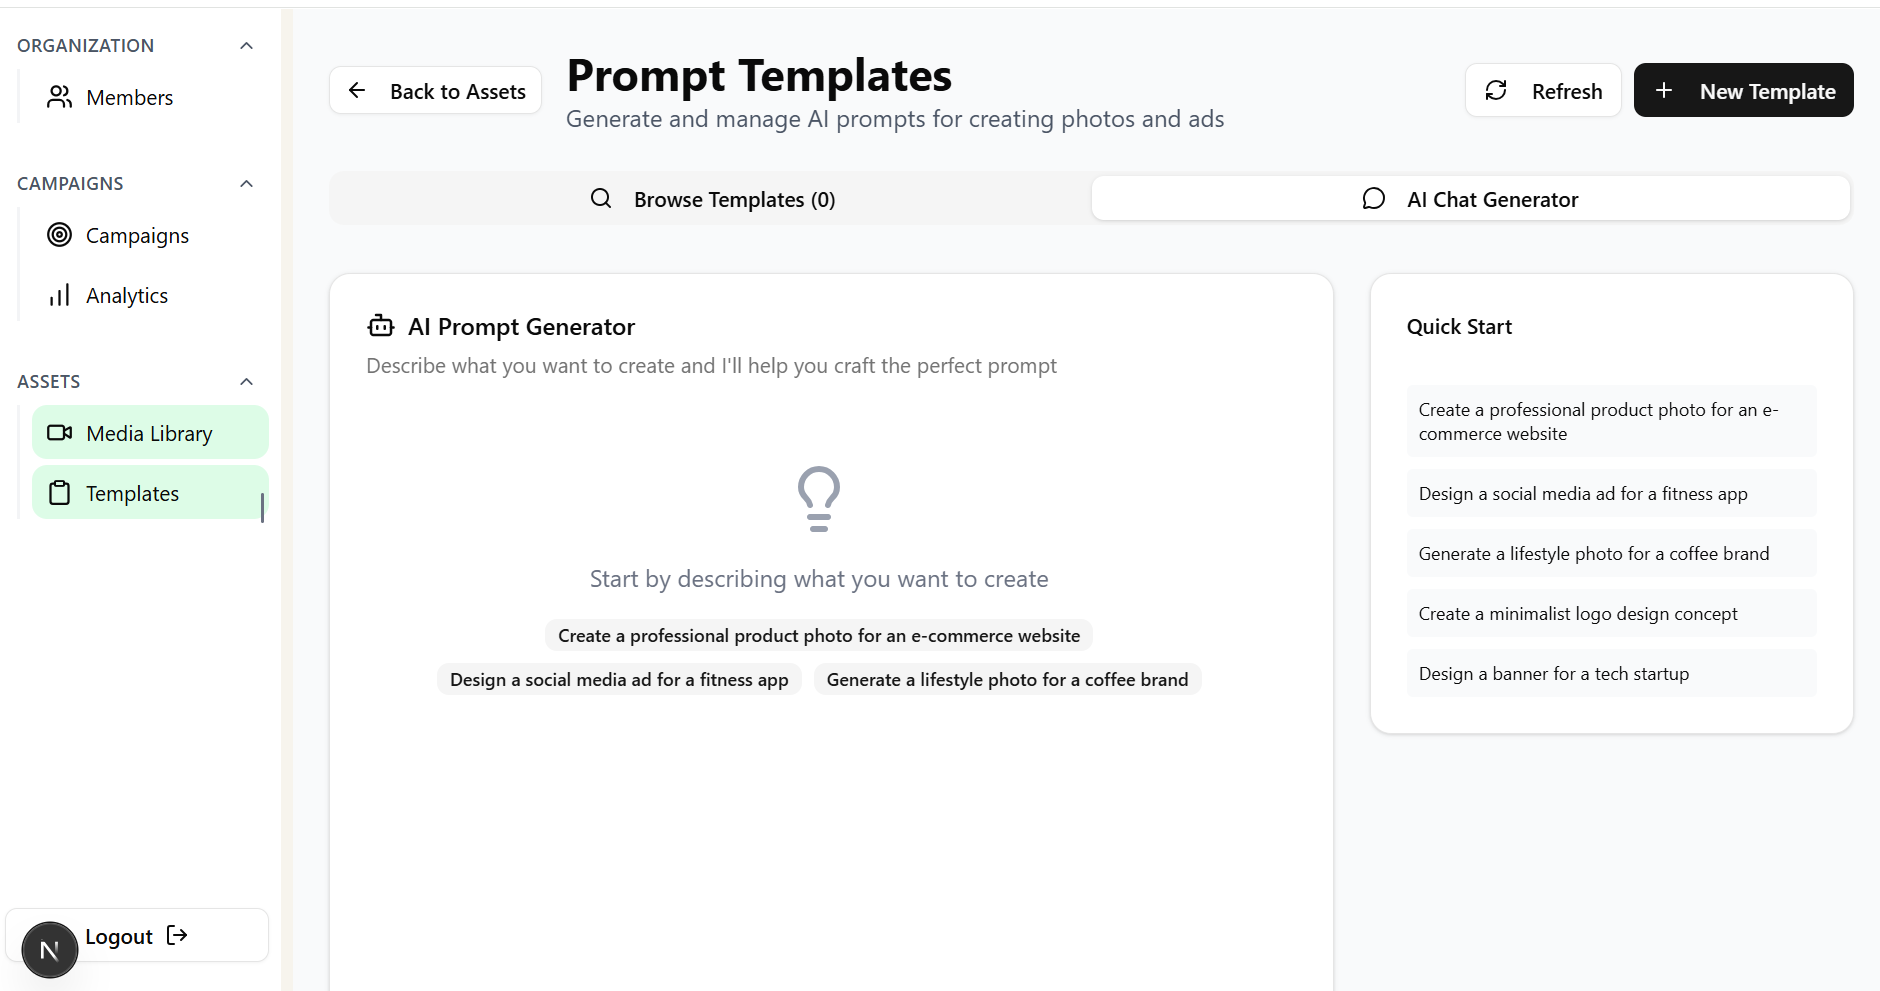Collapse the Assets section chevron
1880x991 pixels.
click(247, 382)
